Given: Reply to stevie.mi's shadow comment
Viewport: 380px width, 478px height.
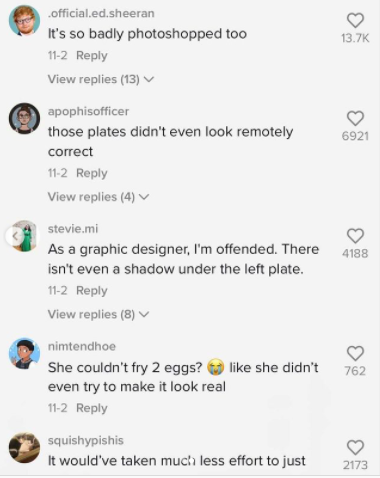Looking at the screenshot, I should click(92, 290).
